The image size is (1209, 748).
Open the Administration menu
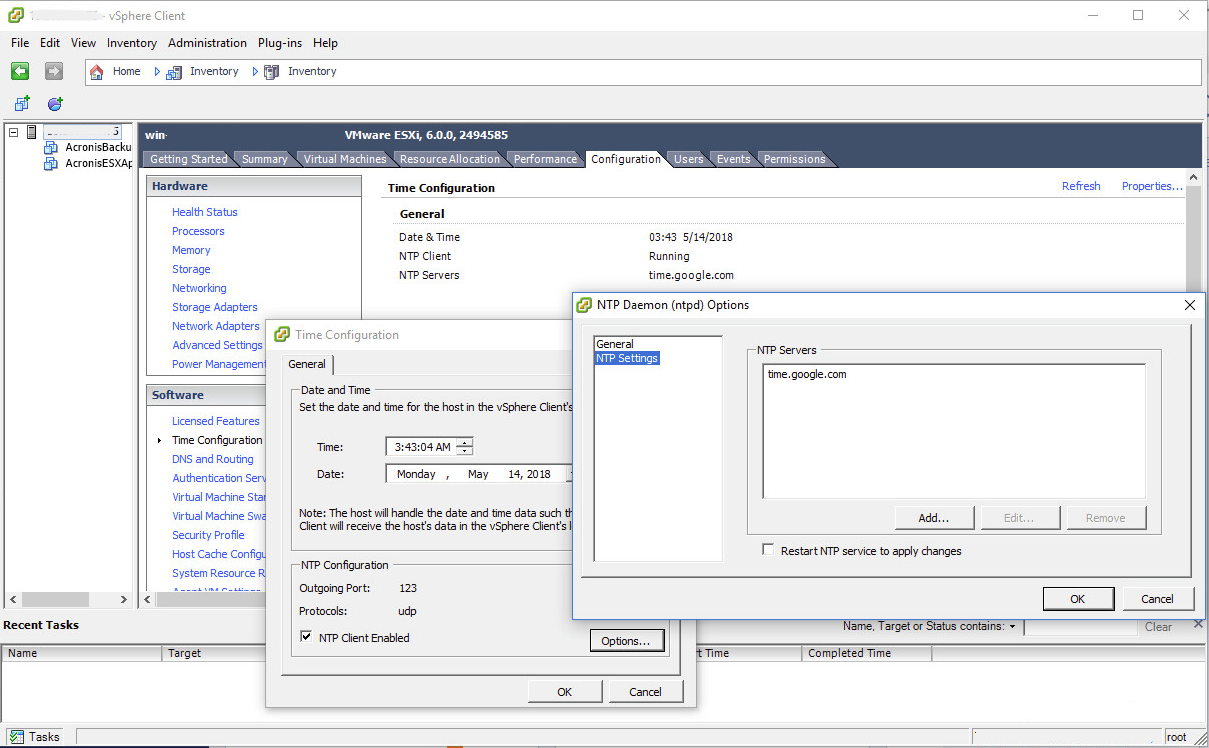click(x=207, y=43)
